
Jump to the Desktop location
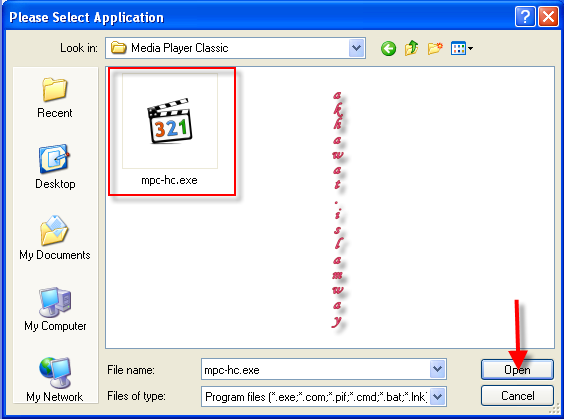55,167
